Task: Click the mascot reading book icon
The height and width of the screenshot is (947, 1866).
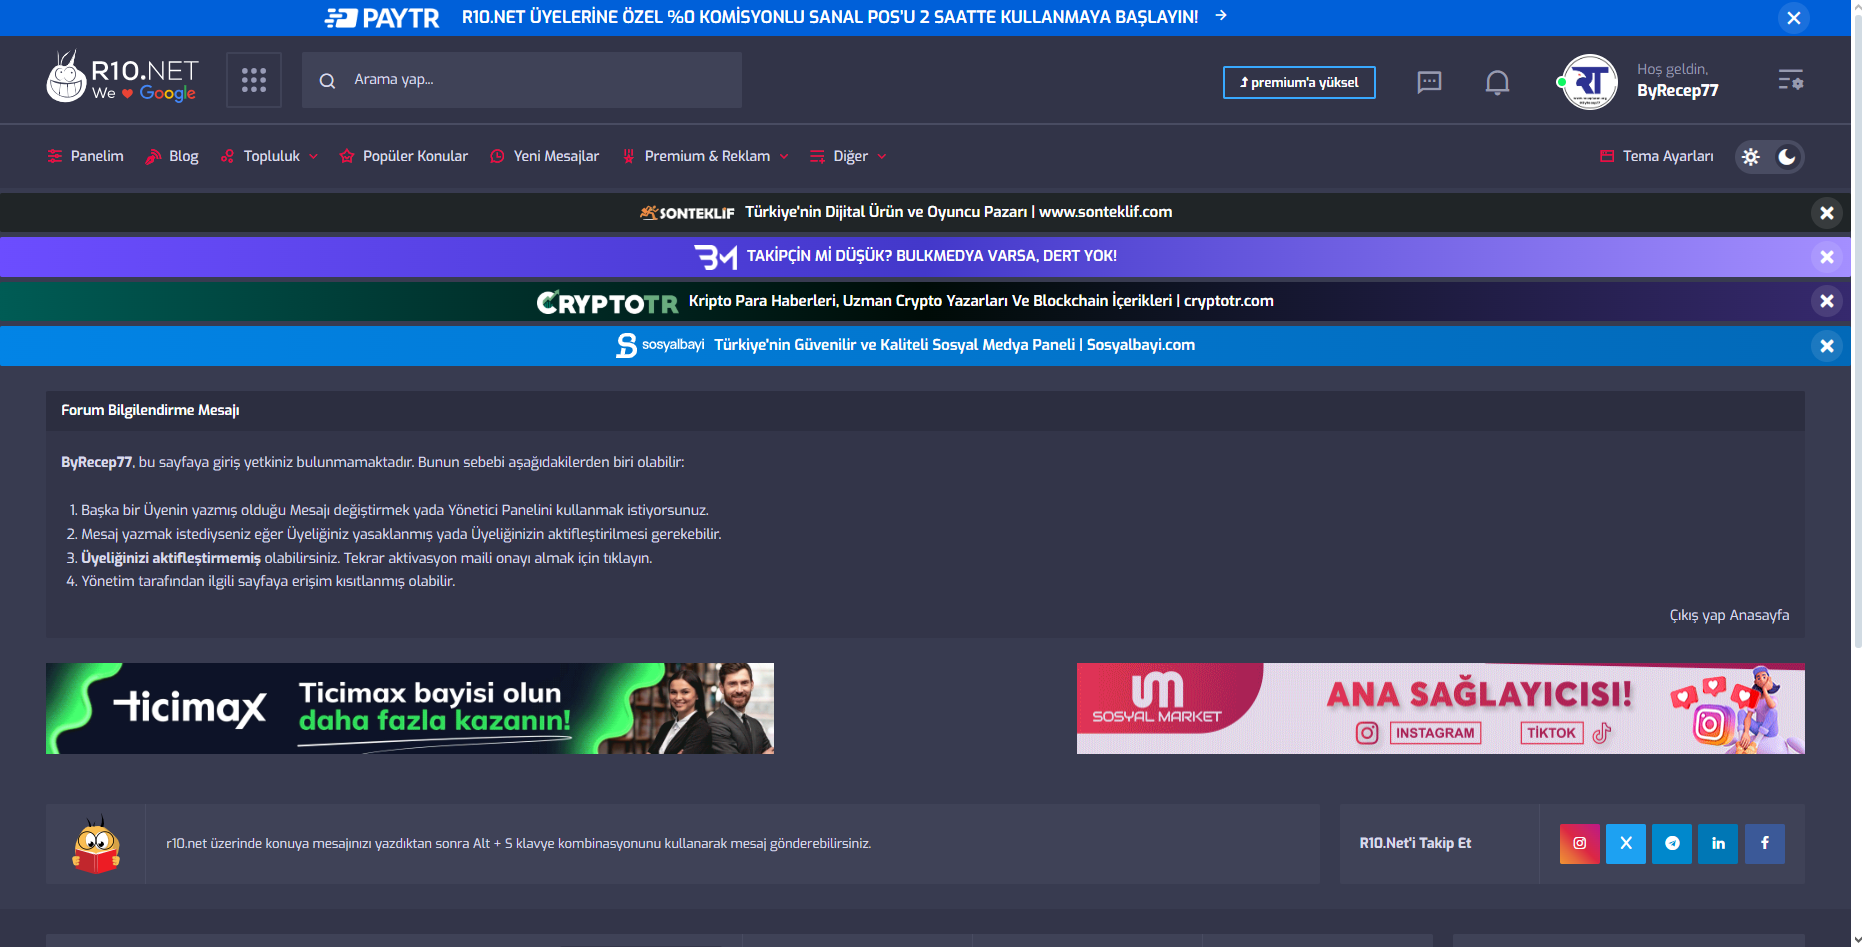Action: (96, 844)
